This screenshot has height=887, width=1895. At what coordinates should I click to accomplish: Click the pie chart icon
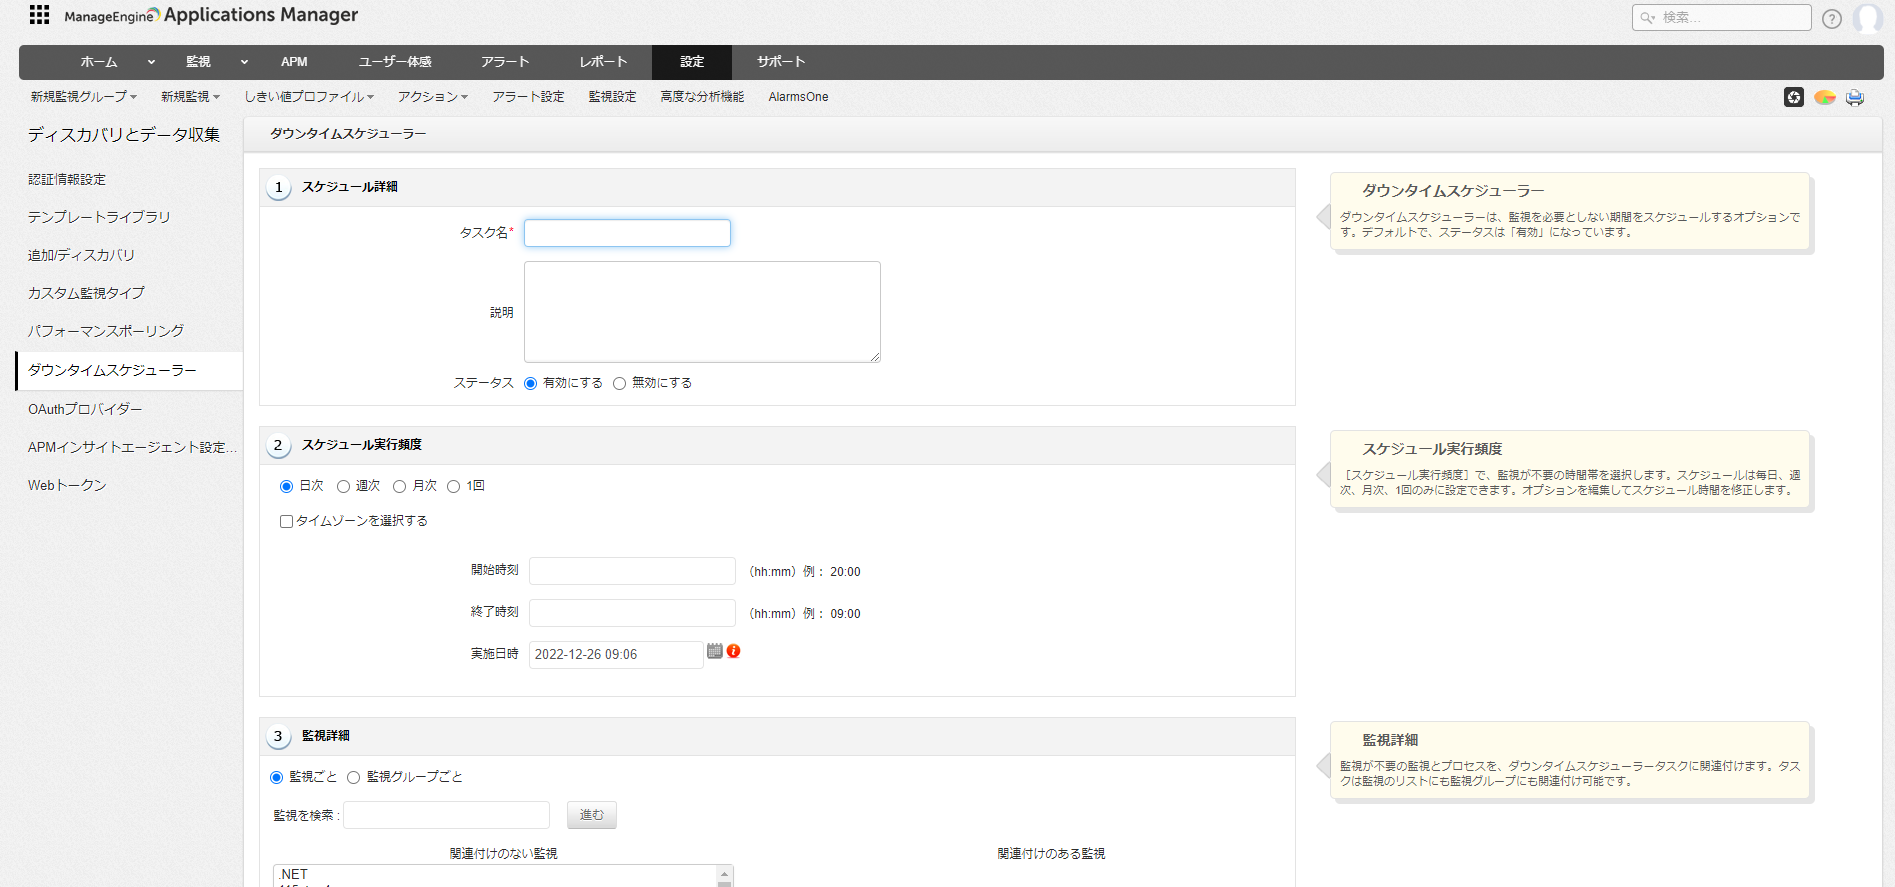pos(1824,97)
